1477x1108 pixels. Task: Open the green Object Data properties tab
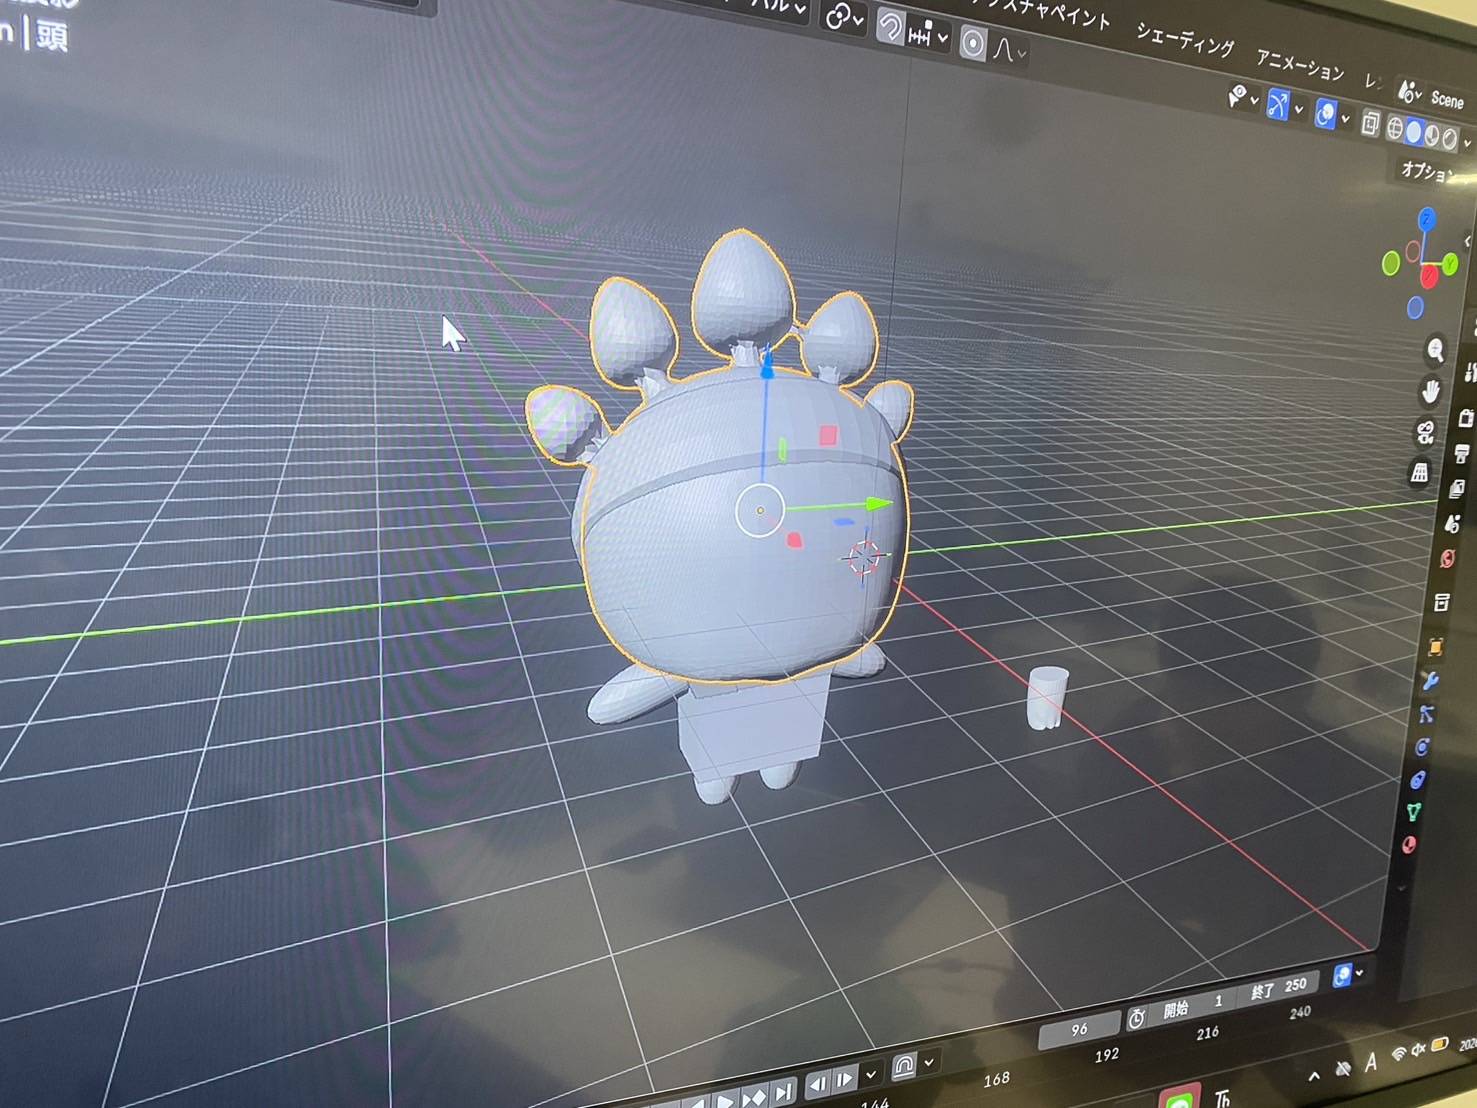(1413, 812)
